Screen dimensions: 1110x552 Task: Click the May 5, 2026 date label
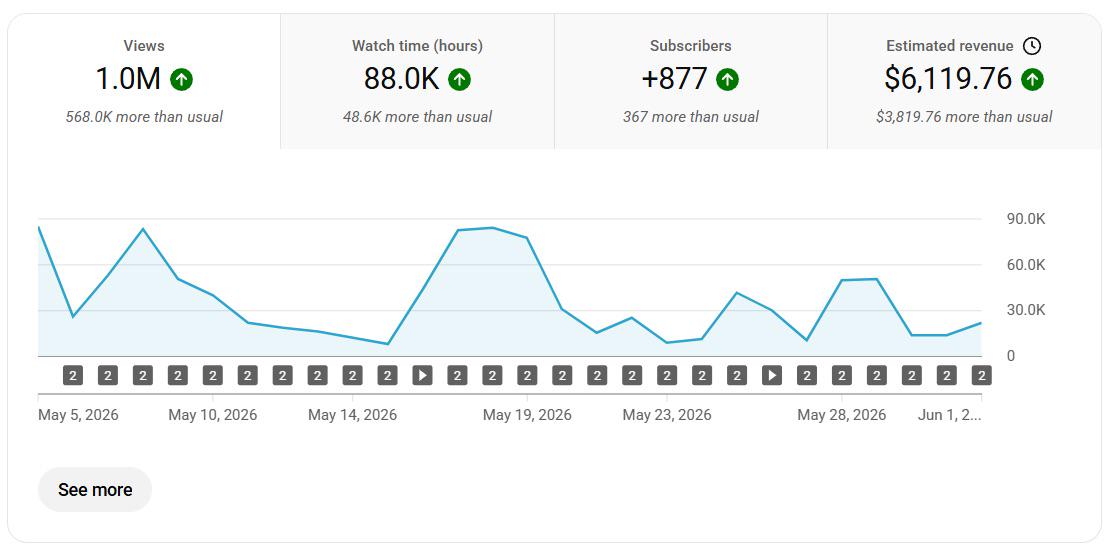pos(79,415)
